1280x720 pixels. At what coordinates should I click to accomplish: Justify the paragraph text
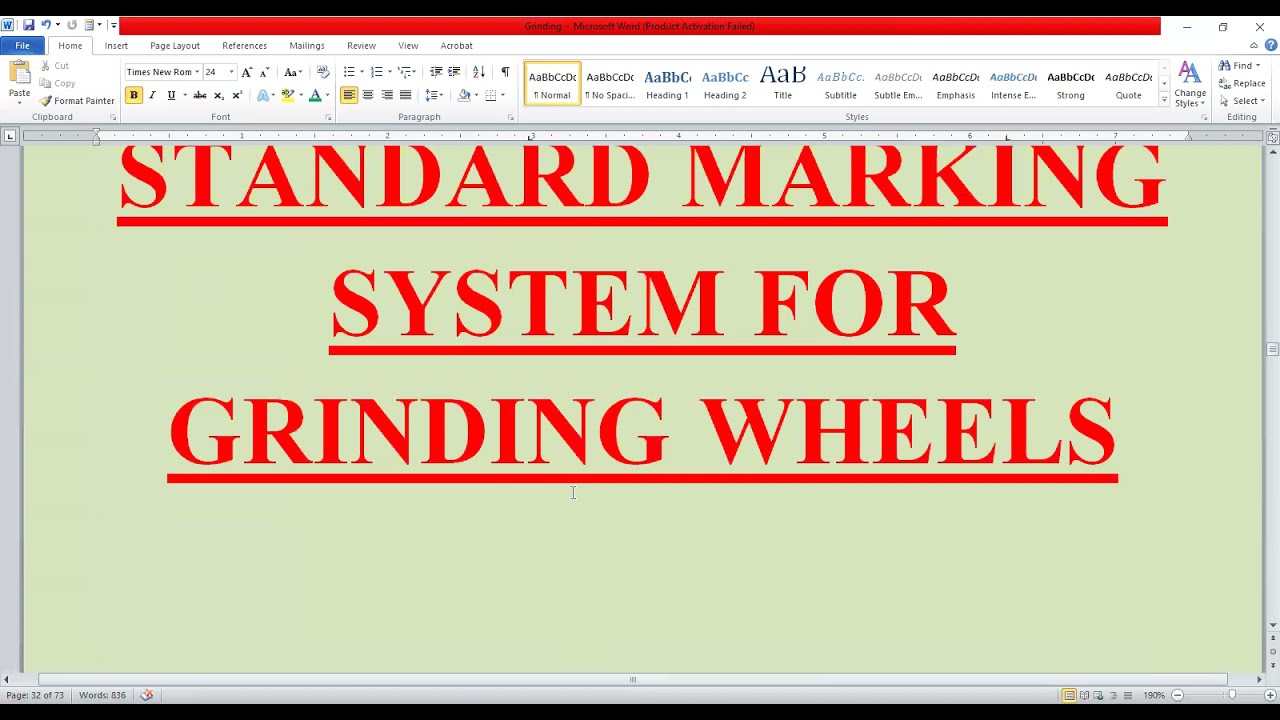405,95
